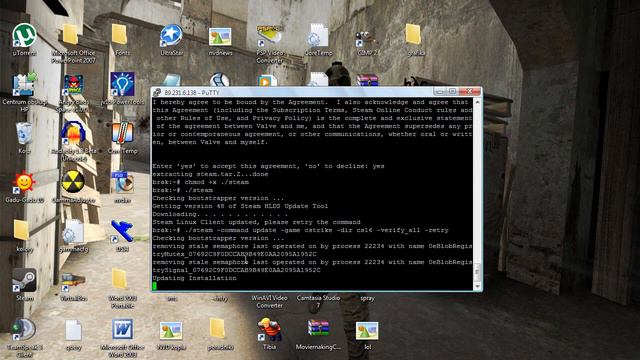Select the UltraStar shortcut icon

[x=171, y=36]
